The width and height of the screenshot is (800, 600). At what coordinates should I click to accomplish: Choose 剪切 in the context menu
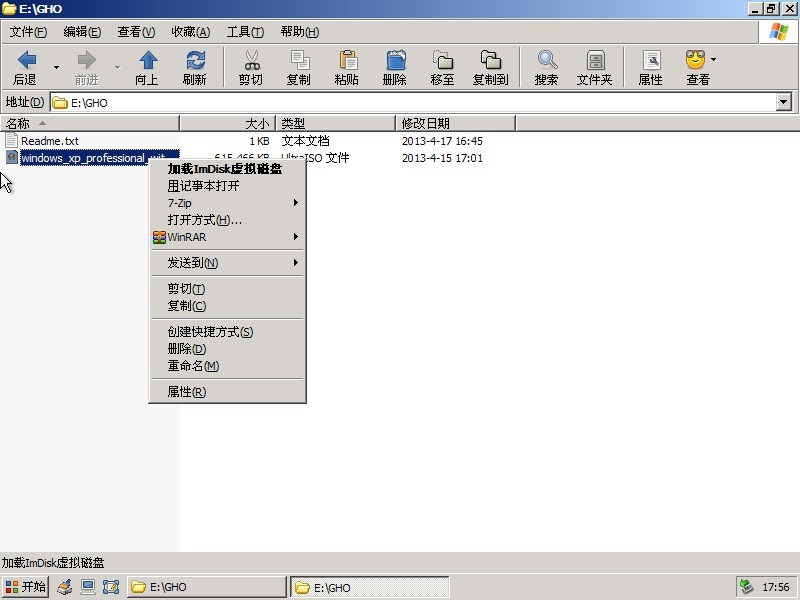point(228,289)
